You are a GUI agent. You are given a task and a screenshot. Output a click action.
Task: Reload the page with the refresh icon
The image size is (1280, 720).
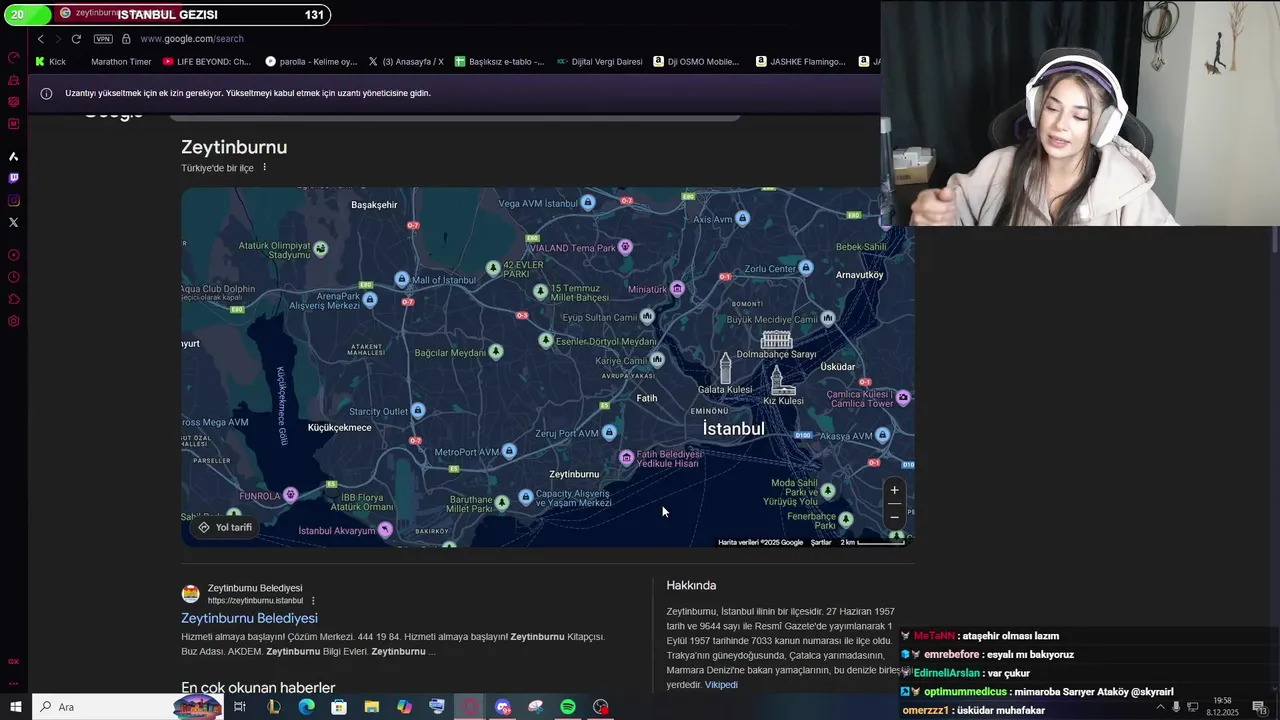click(76, 39)
